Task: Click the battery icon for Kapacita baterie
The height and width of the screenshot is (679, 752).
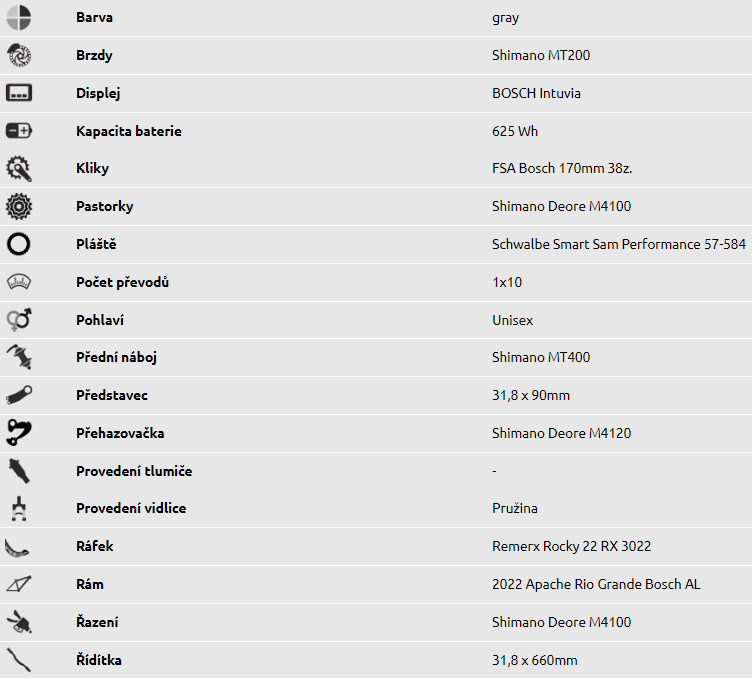Action: [x=19, y=130]
